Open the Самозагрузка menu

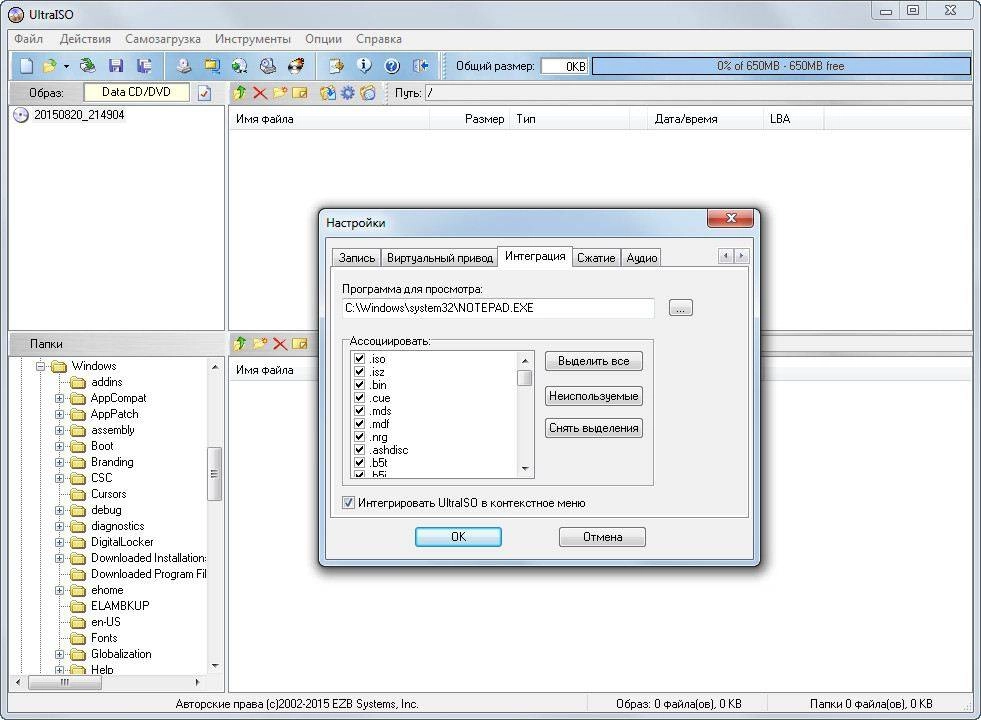pos(163,39)
